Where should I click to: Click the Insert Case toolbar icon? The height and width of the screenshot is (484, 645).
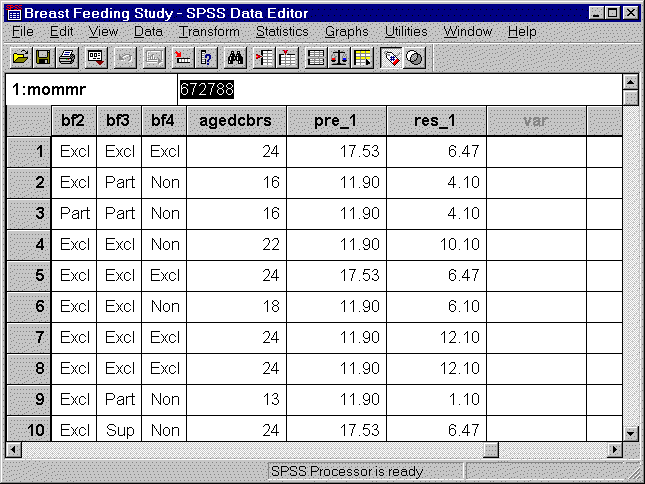click(x=264, y=57)
